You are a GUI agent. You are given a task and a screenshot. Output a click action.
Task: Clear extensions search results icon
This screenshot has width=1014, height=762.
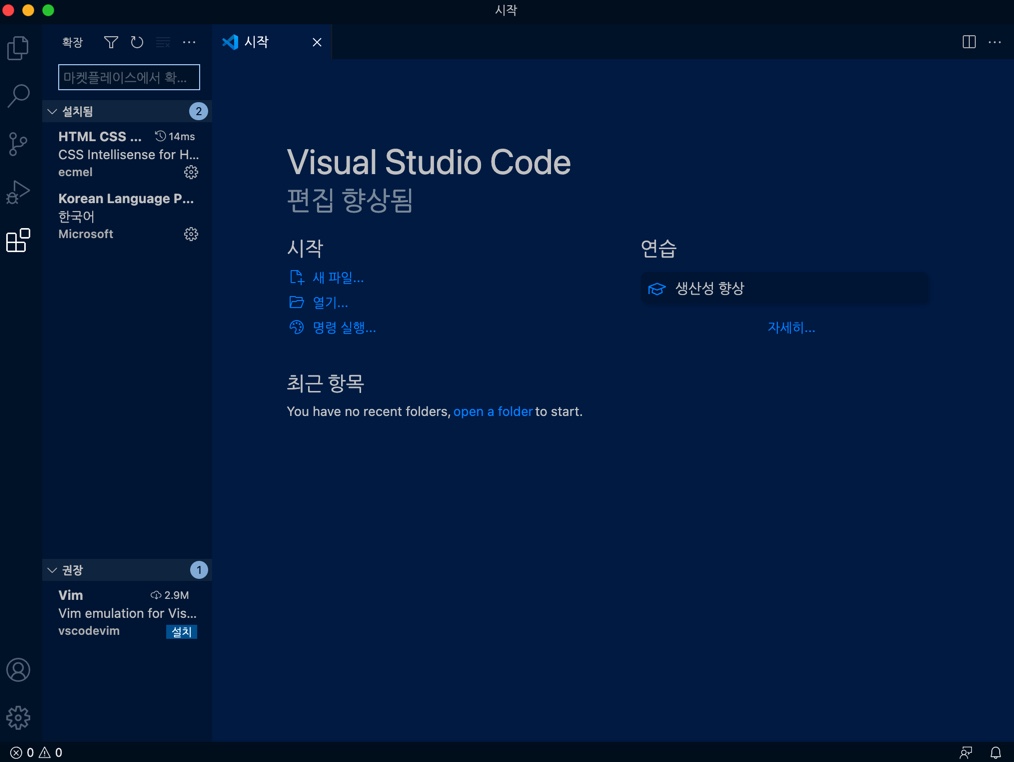(163, 42)
